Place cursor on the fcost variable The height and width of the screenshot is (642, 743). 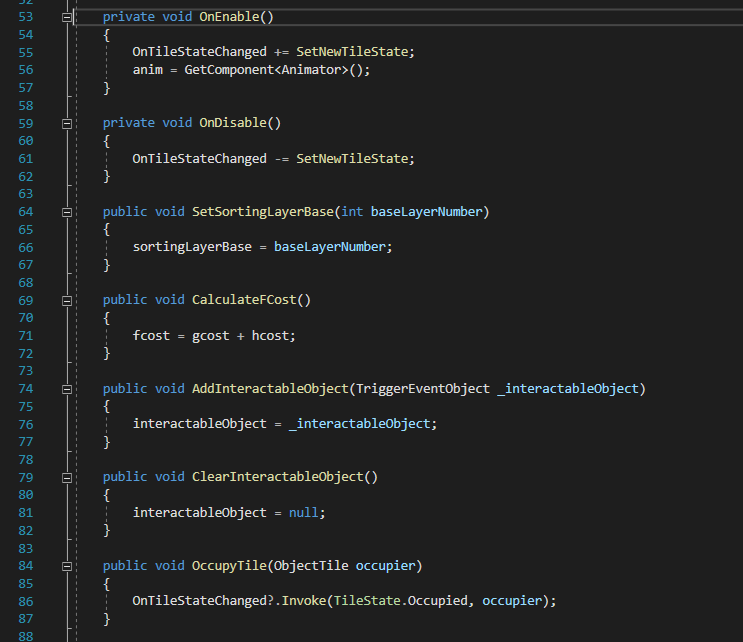click(151, 335)
